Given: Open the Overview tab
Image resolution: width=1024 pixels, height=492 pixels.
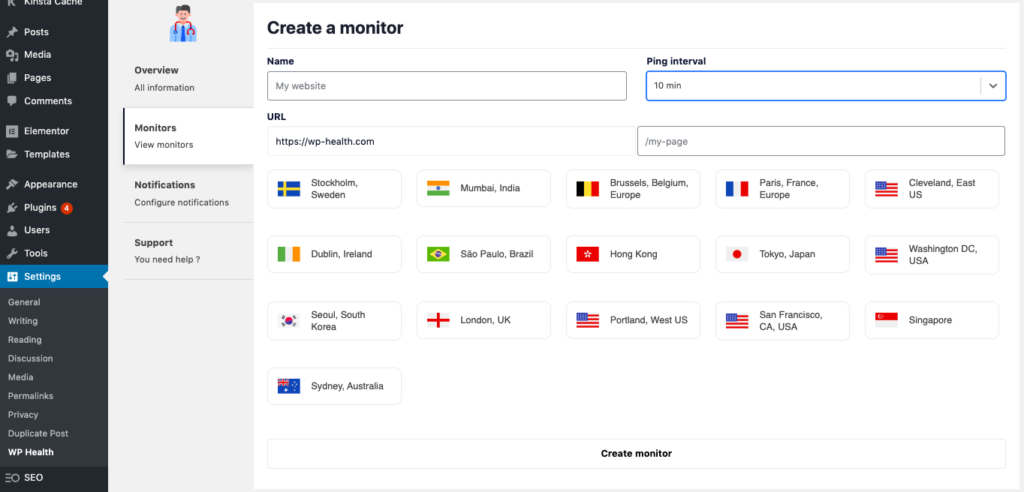Looking at the screenshot, I should (189, 78).
